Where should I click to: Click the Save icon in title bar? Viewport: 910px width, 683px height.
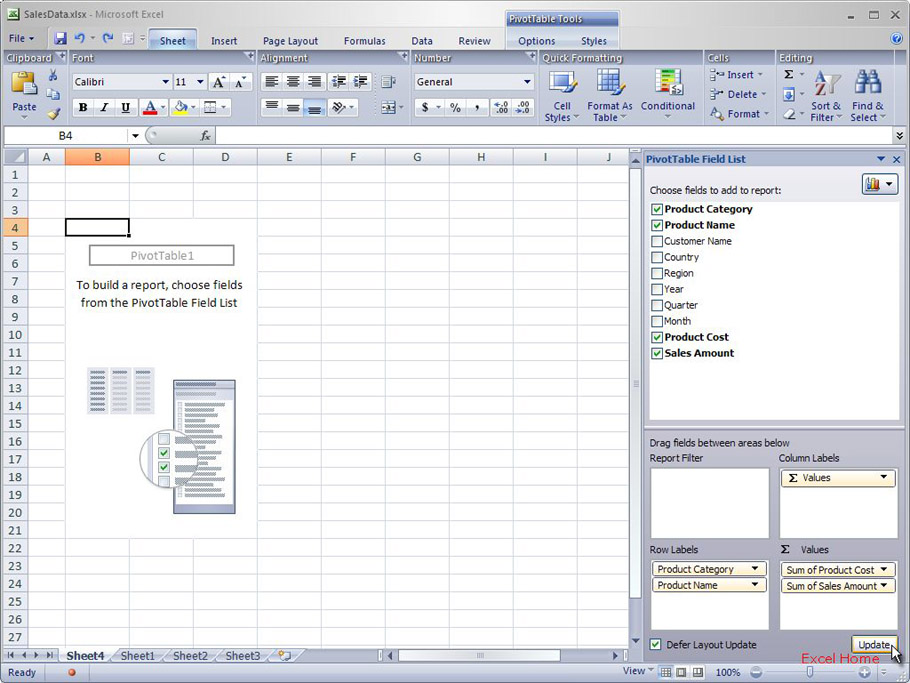tap(60, 39)
